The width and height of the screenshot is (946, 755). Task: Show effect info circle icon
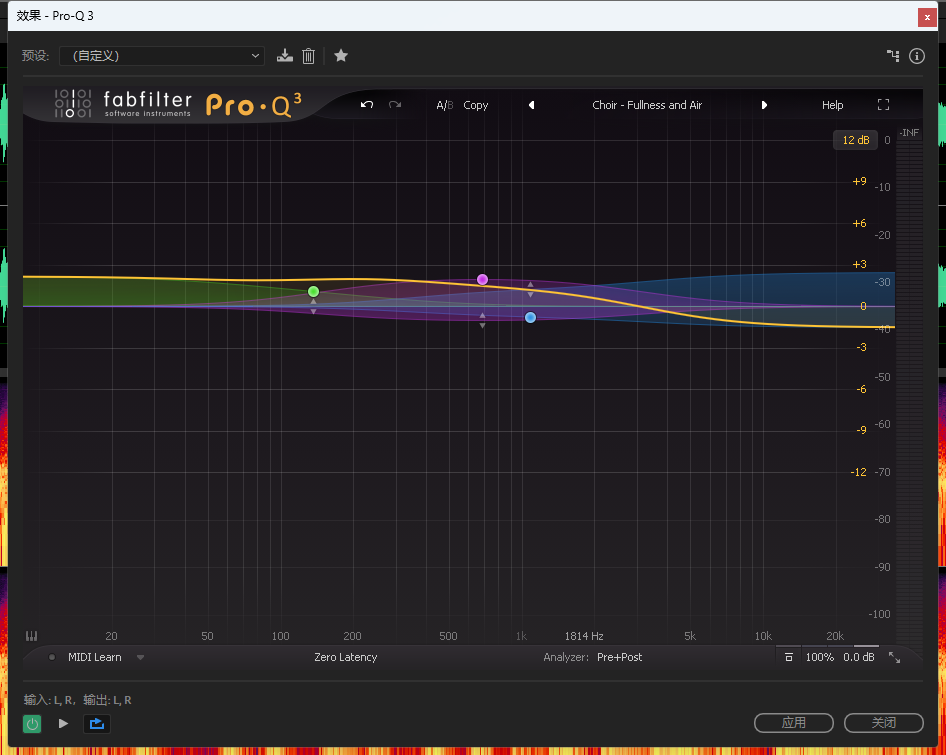coord(916,56)
